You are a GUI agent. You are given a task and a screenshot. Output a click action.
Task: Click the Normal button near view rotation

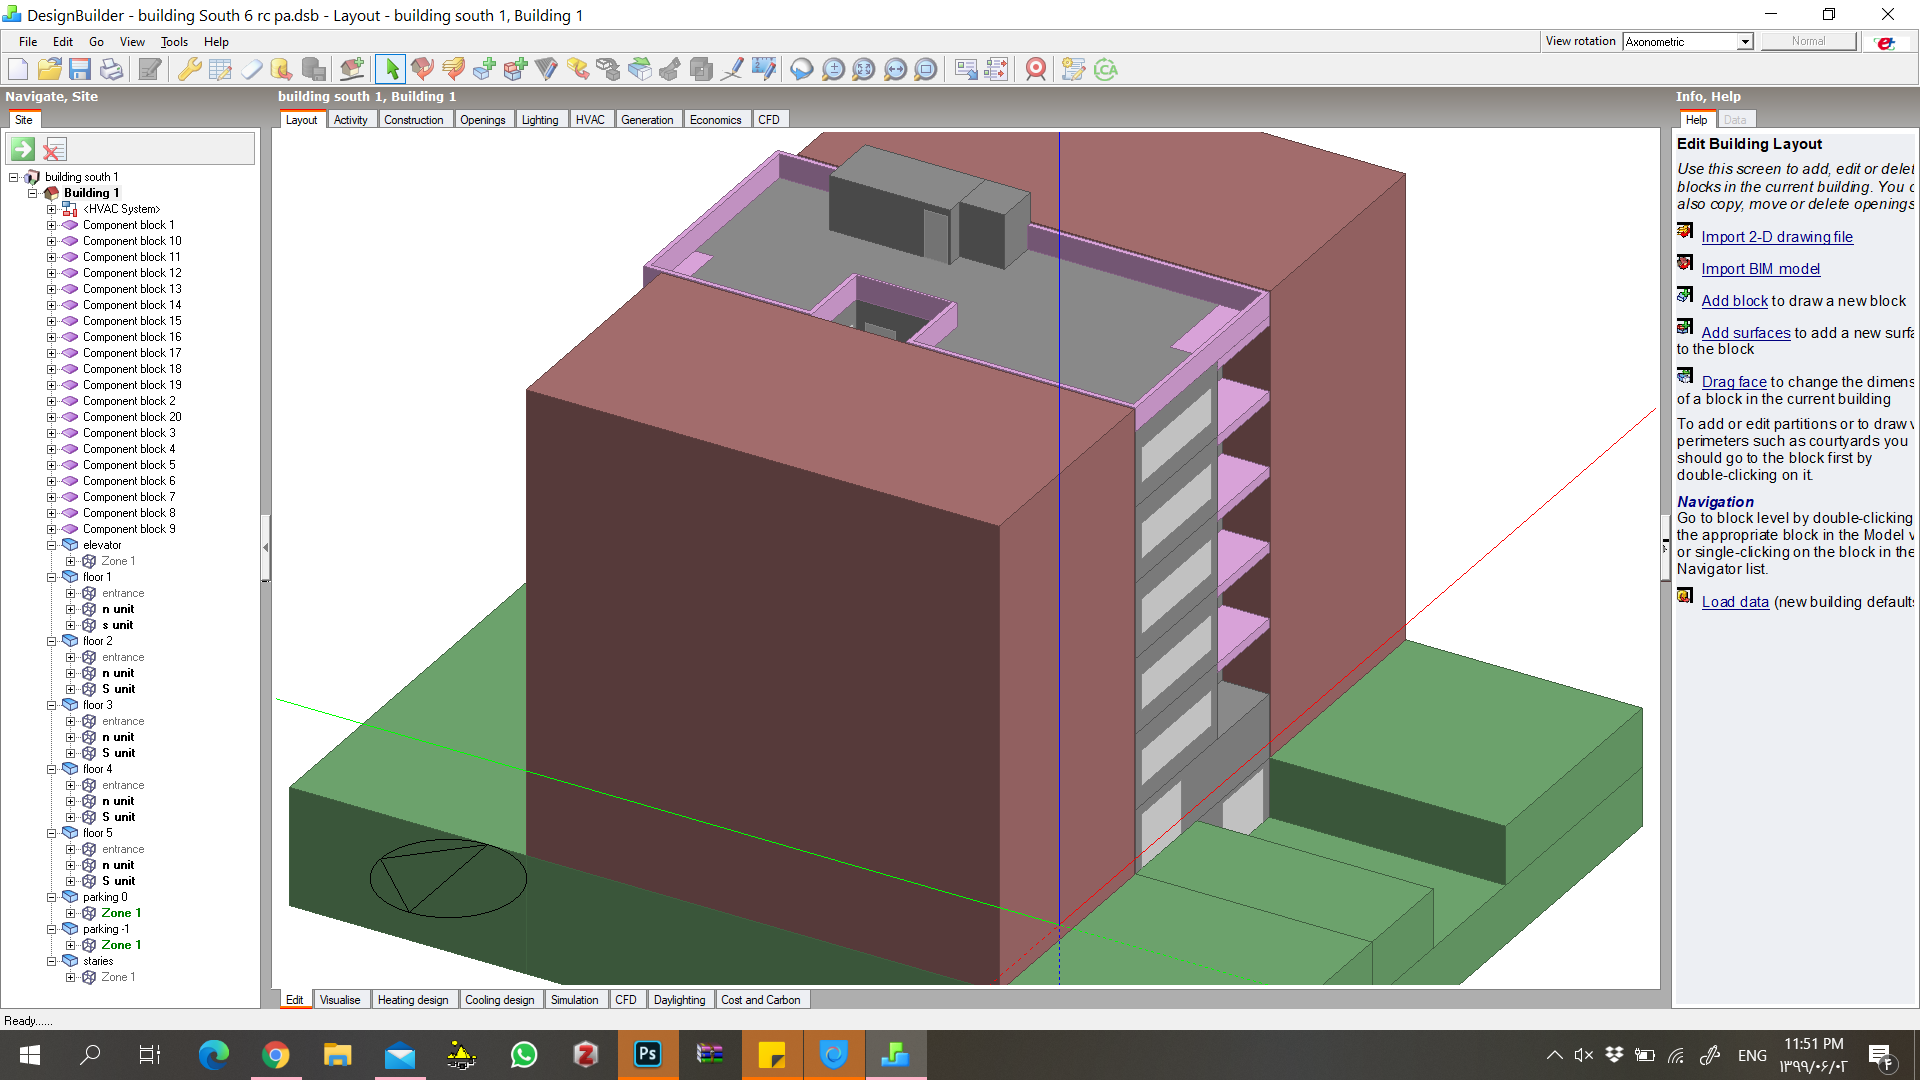(1808, 41)
